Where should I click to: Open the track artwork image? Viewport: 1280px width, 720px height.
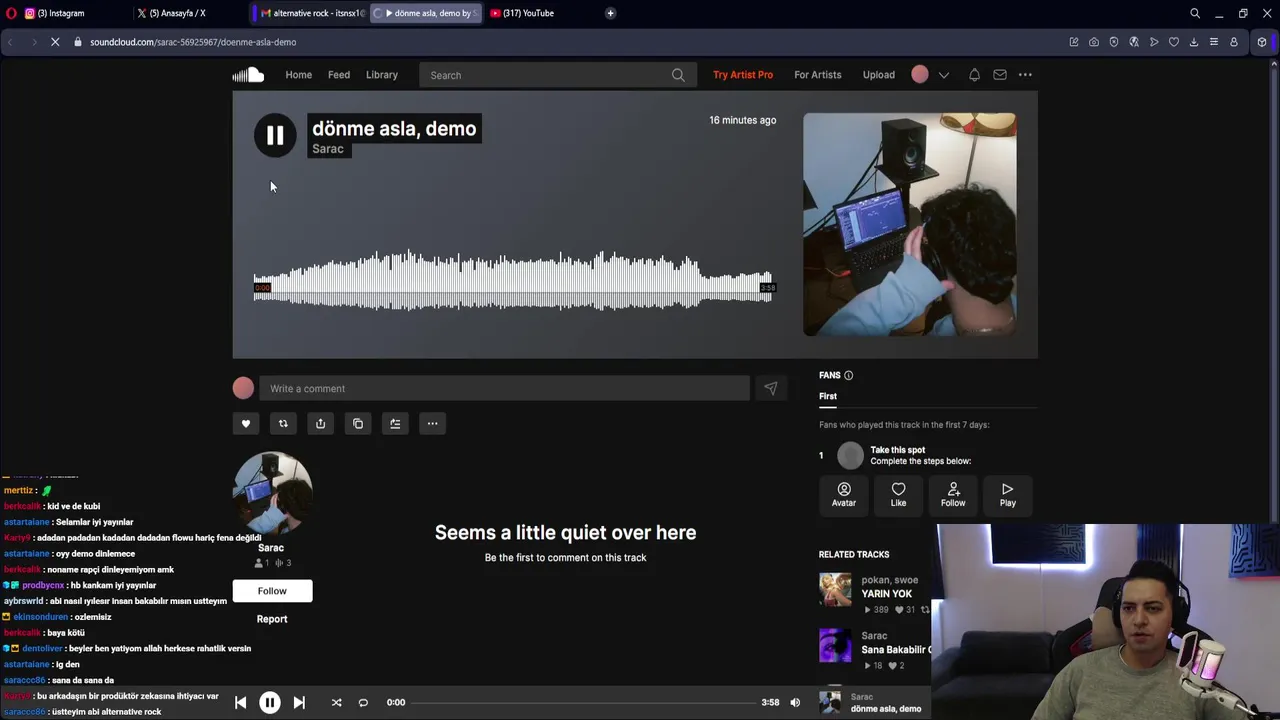tap(910, 224)
